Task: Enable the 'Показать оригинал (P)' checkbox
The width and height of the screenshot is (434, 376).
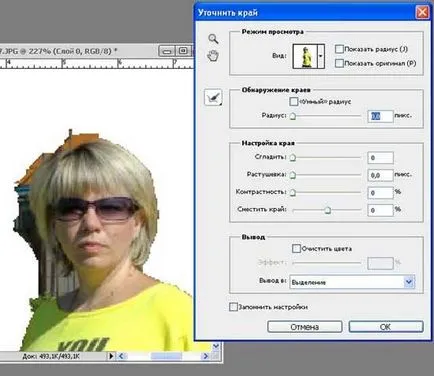Action: [x=339, y=63]
